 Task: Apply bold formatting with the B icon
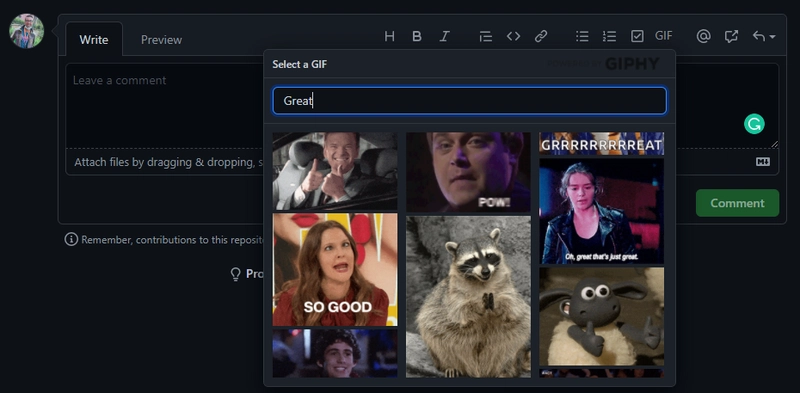coord(417,36)
